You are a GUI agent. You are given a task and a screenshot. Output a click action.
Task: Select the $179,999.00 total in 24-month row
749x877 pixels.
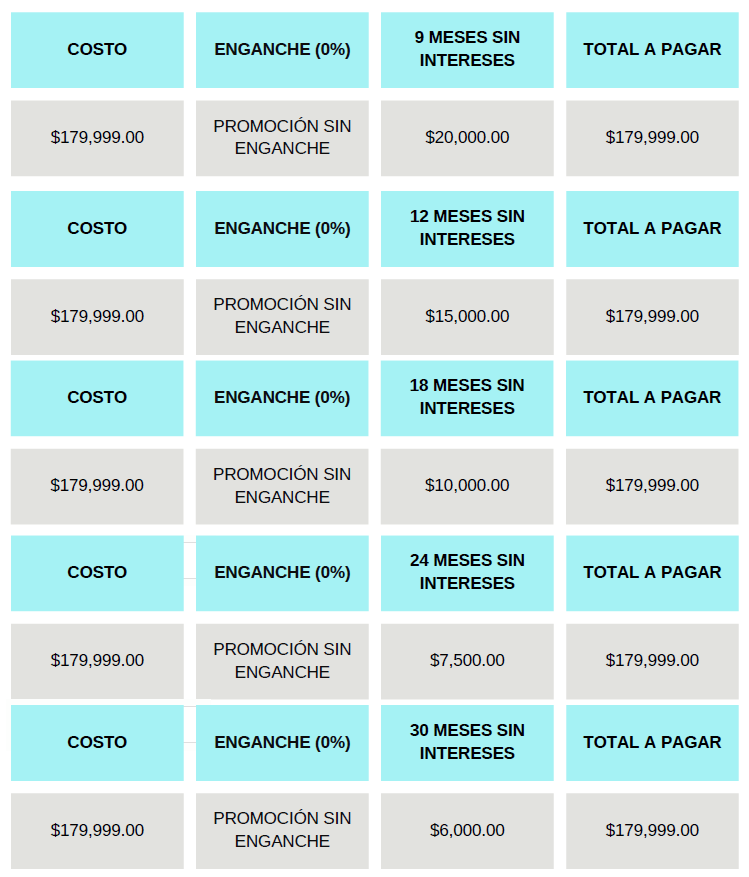pyautogui.click(x=652, y=661)
